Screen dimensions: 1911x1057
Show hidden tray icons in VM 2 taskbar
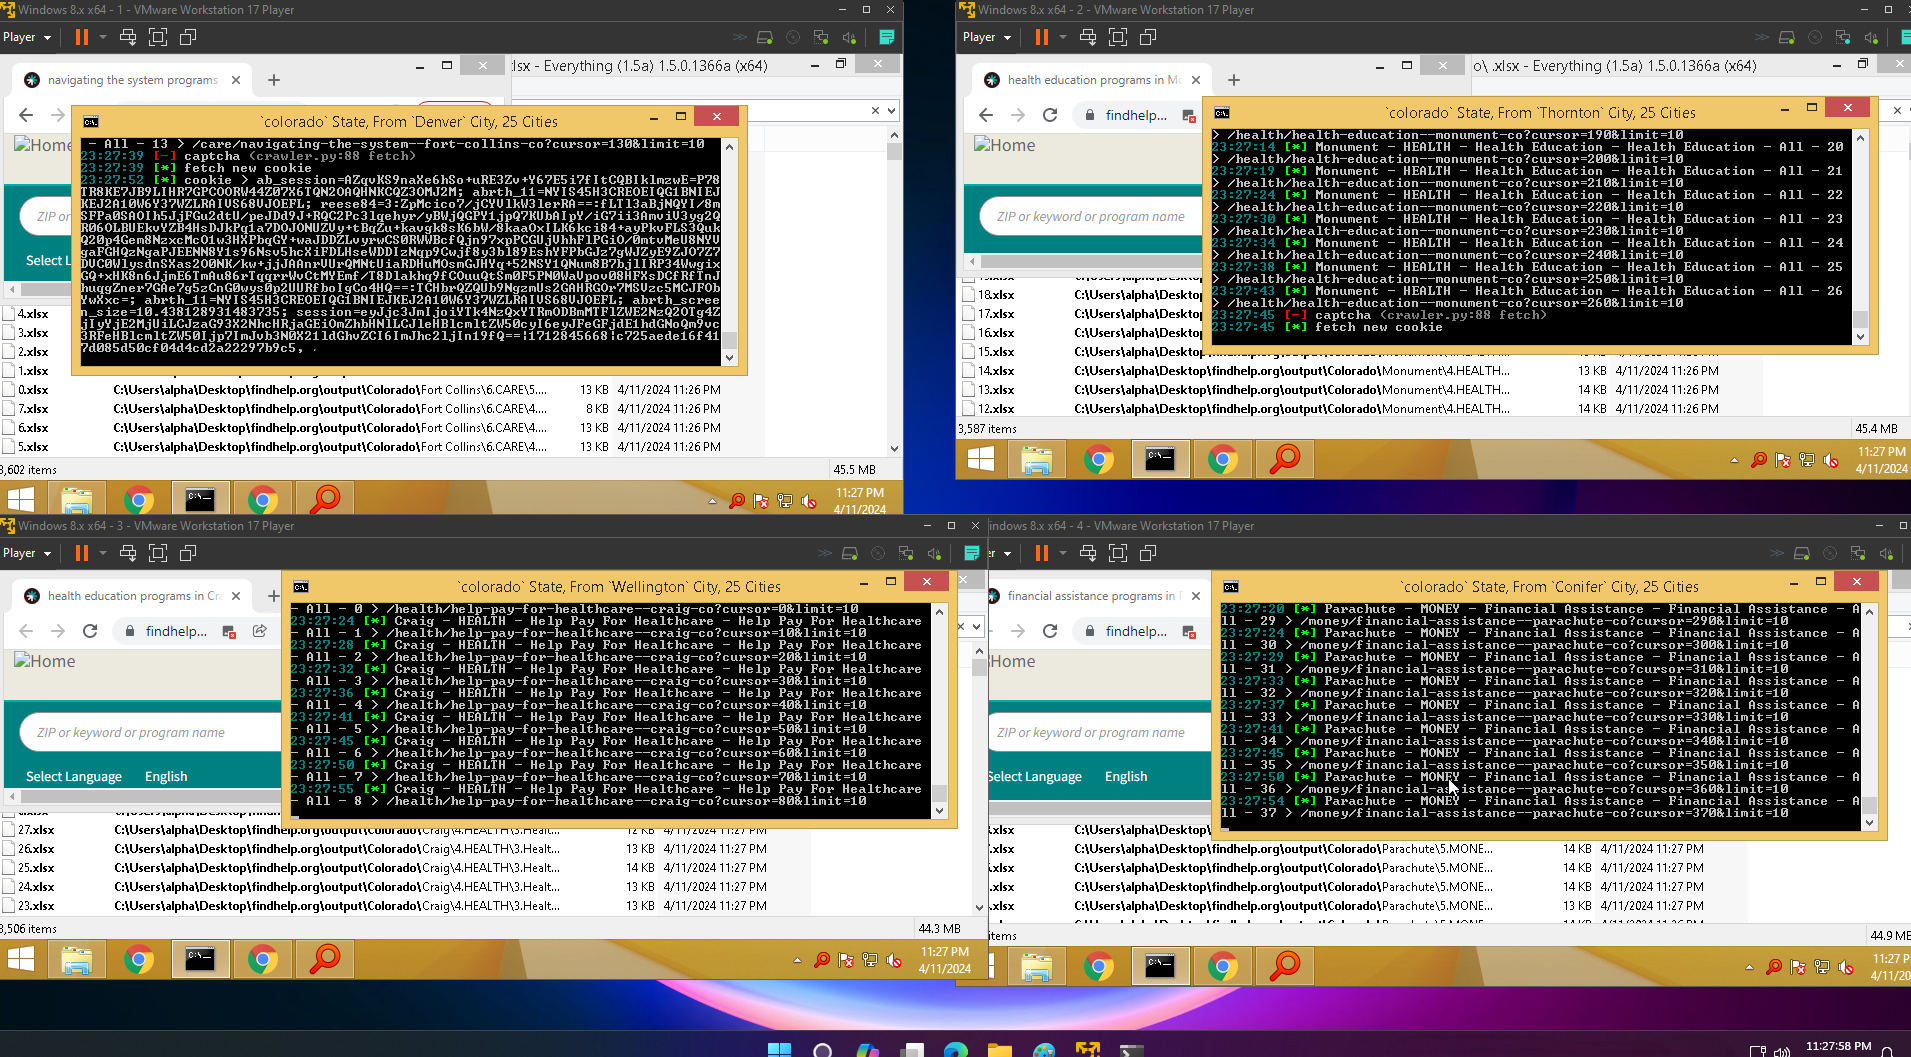tap(1734, 461)
